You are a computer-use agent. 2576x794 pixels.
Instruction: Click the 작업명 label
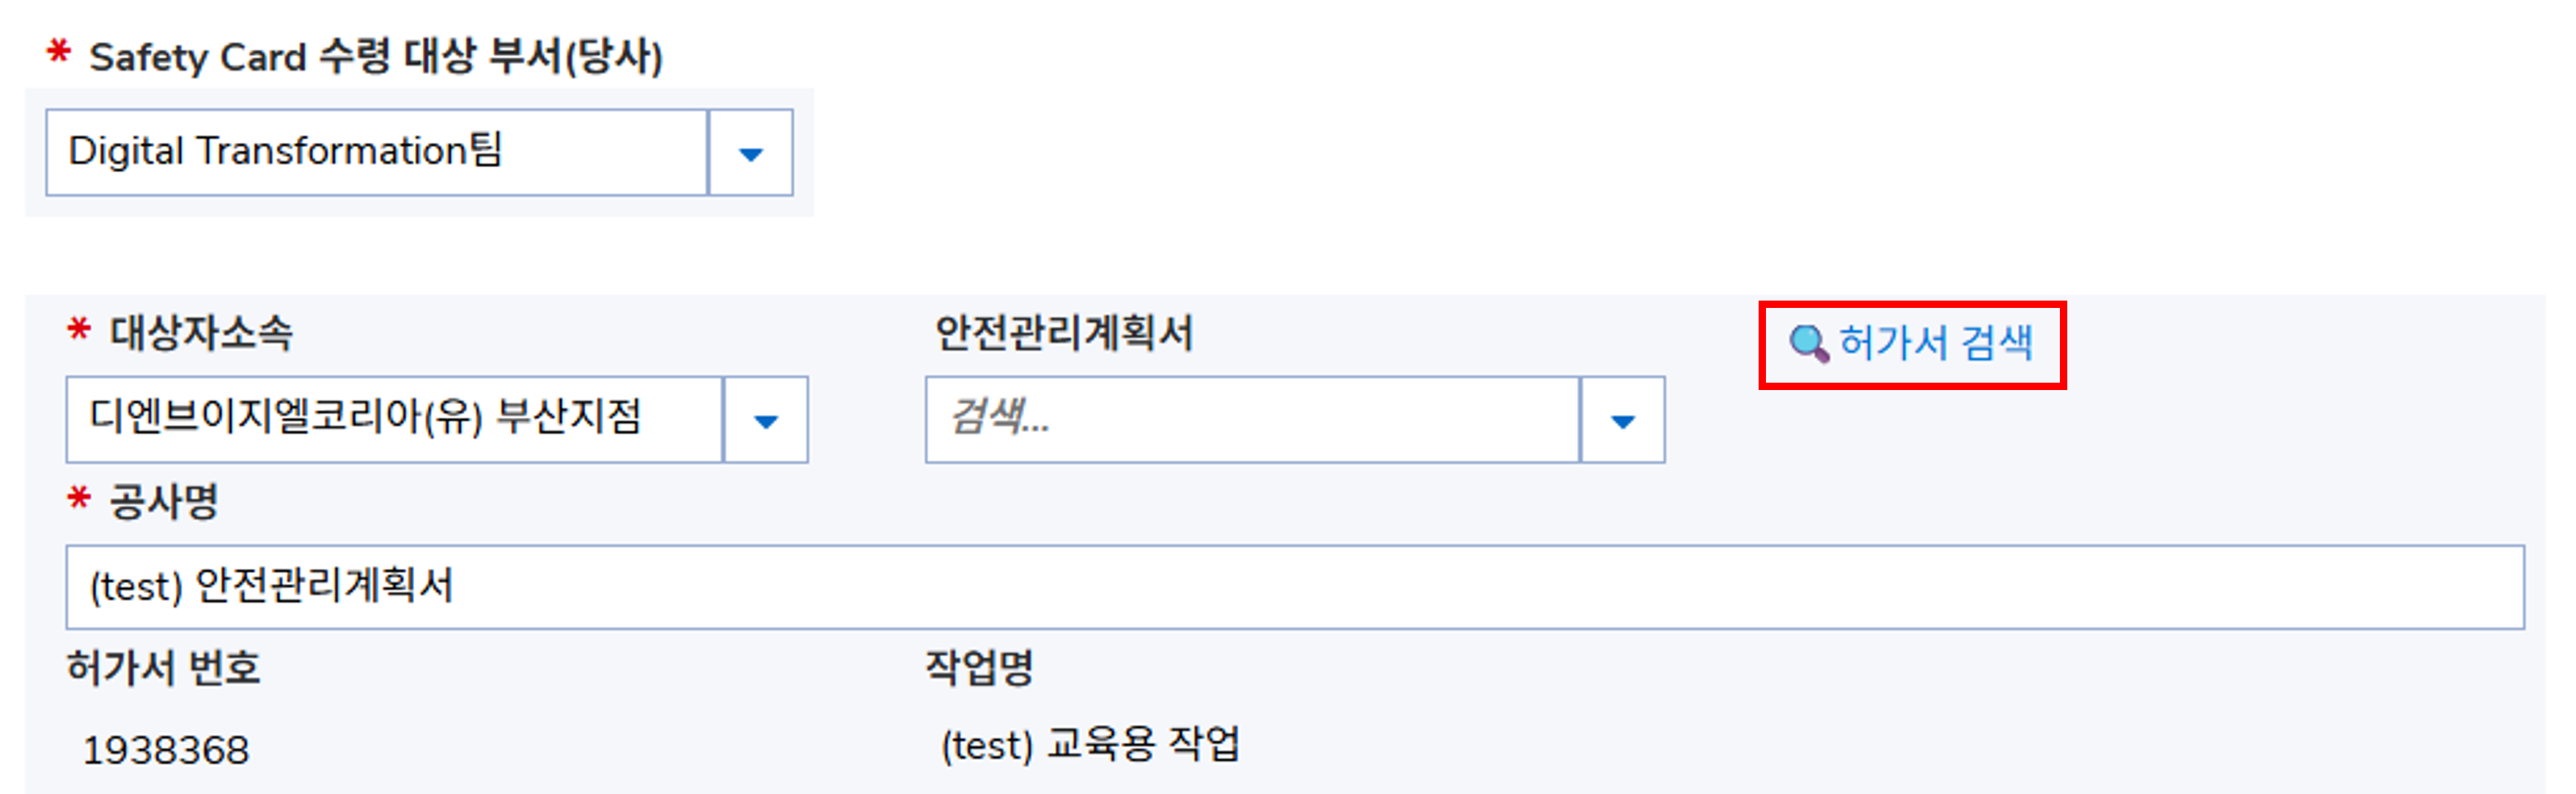click(x=979, y=667)
